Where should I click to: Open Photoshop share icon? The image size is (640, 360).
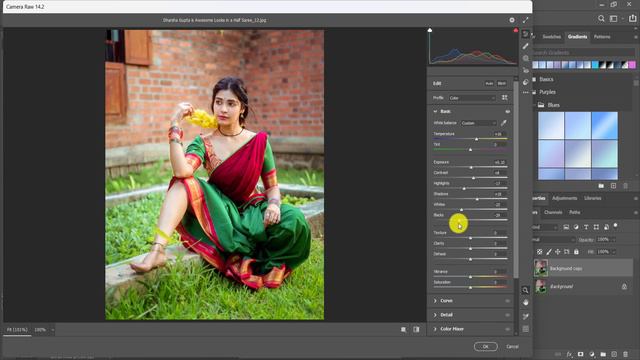[x=632, y=18]
